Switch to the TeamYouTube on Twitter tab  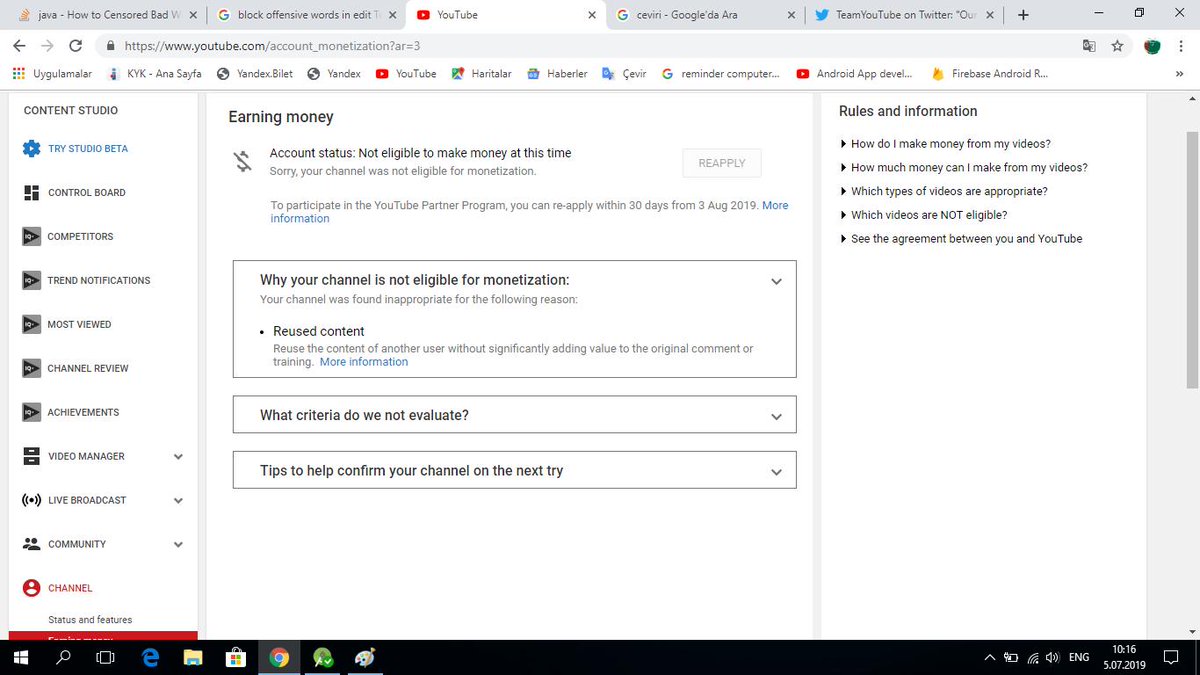pos(907,15)
